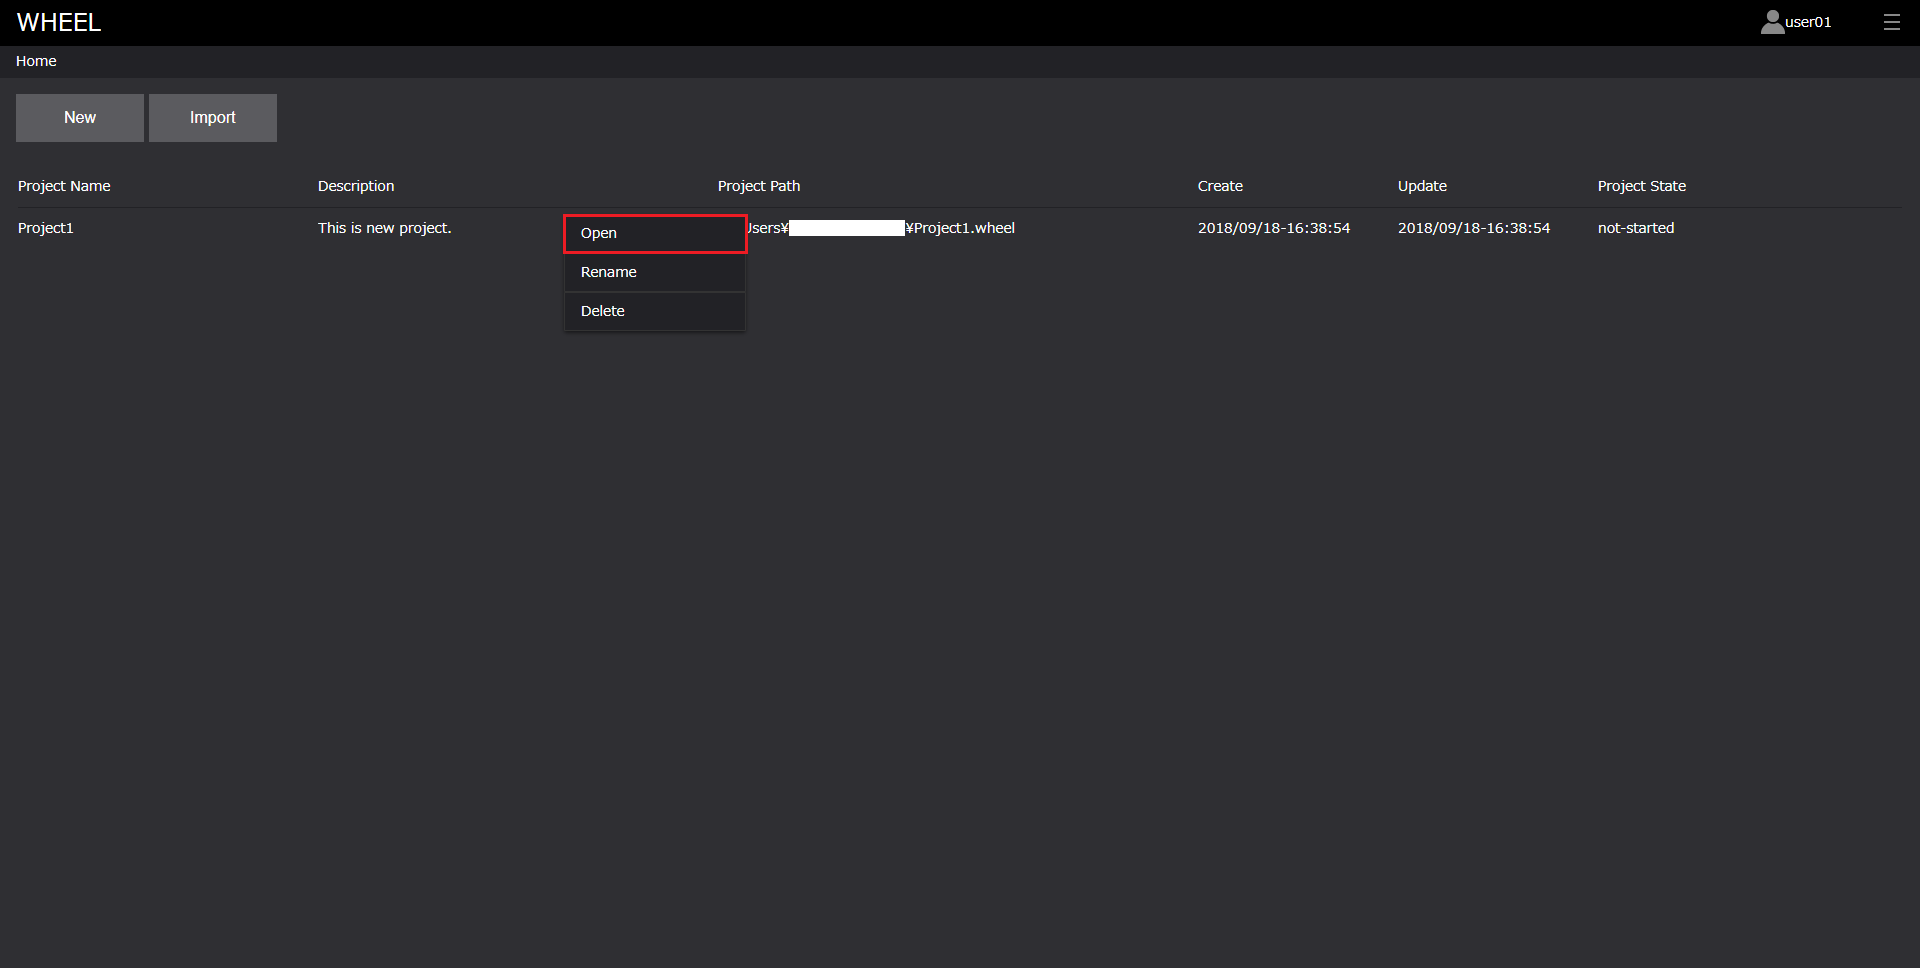Click the not-started project state
The width and height of the screenshot is (1920, 968).
click(1635, 228)
